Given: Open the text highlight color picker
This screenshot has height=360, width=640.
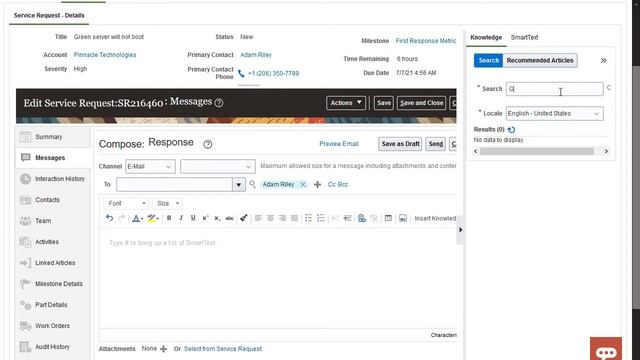Looking at the screenshot, I should click(x=153, y=218).
